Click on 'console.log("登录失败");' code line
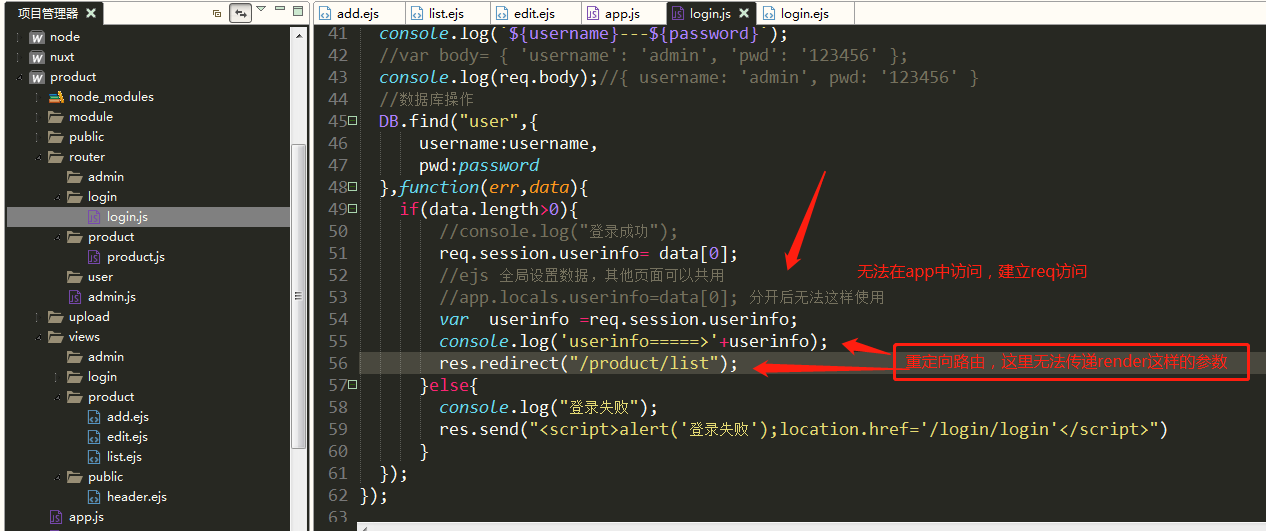 [x=548, y=407]
